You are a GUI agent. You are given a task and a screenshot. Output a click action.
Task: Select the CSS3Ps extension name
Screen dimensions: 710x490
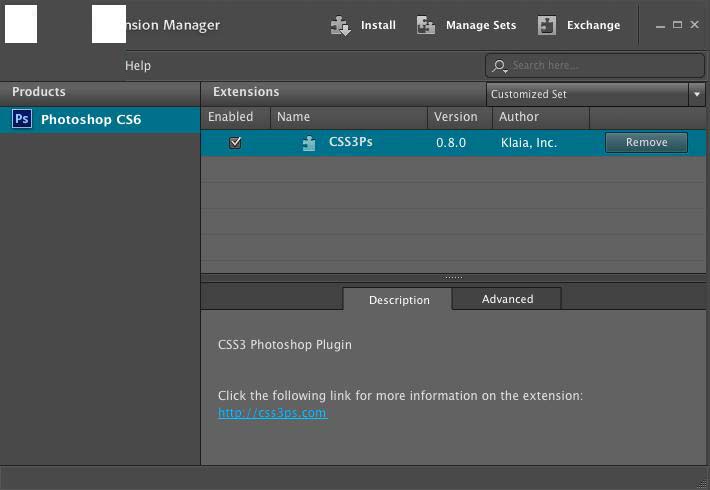click(x=350, y=142)
